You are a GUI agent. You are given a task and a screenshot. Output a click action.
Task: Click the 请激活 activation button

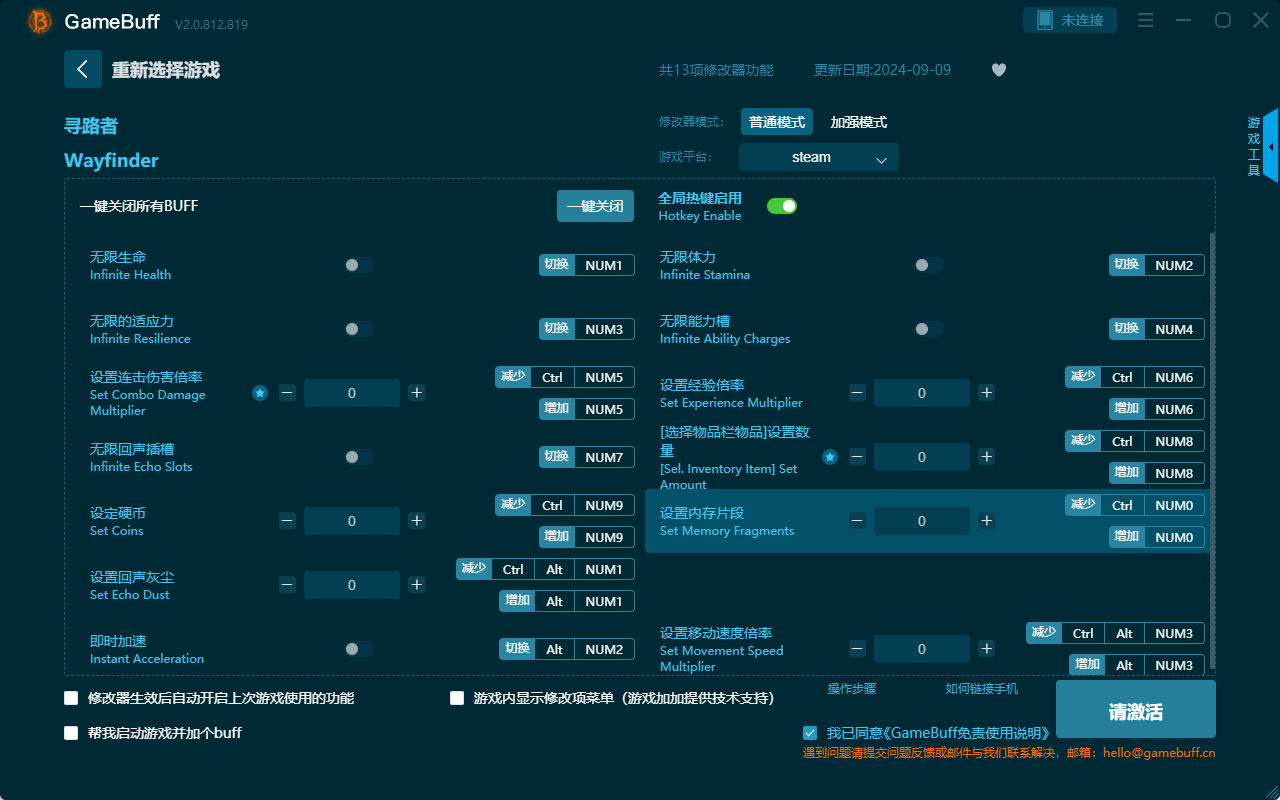tap(1135, 709)
